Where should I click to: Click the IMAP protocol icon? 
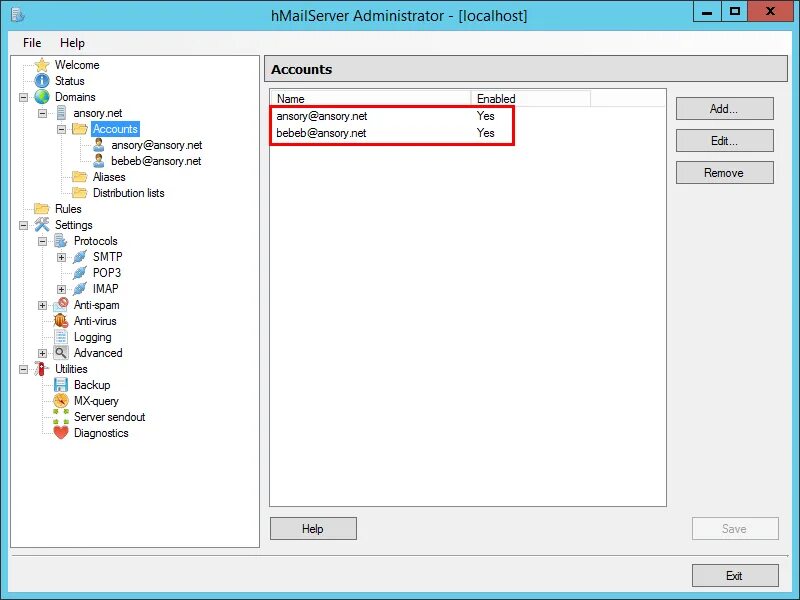80,289
